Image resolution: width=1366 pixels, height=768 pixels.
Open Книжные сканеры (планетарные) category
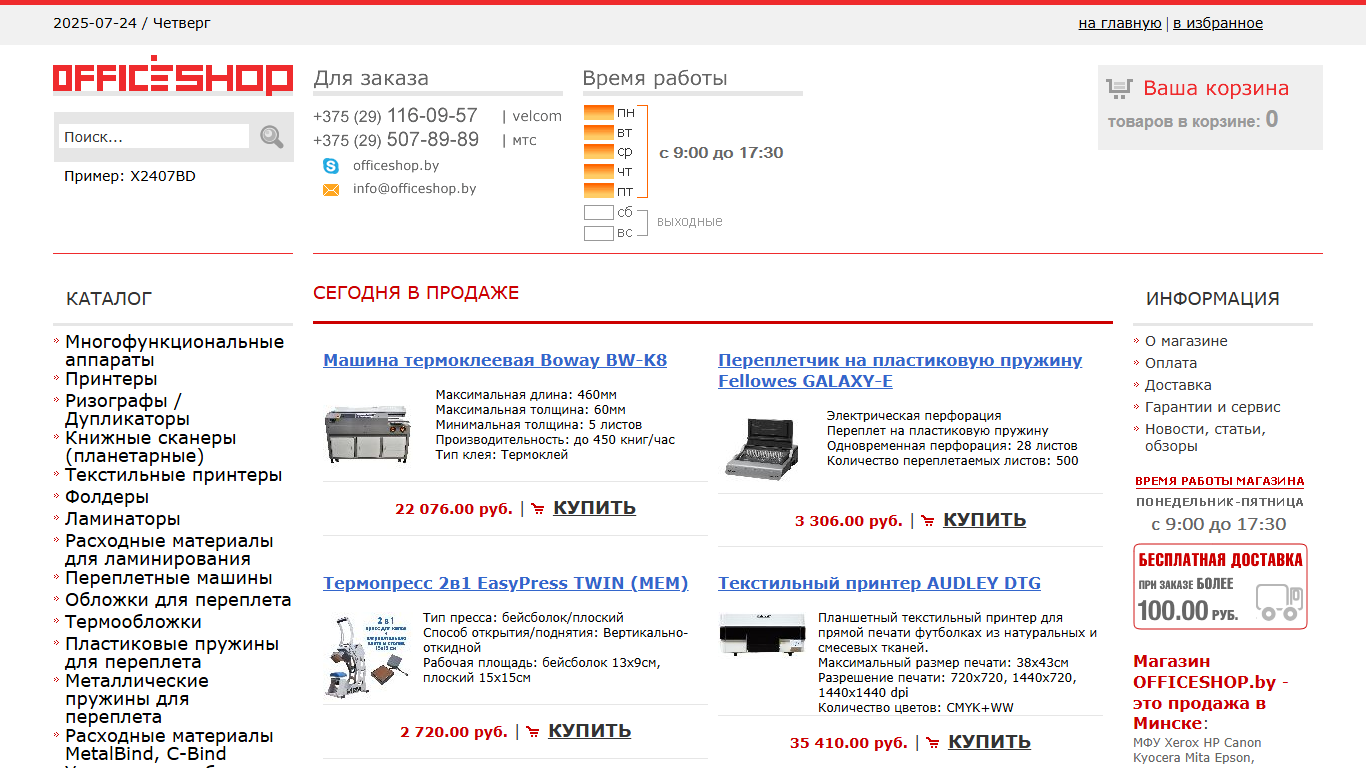tap(151, 447)
